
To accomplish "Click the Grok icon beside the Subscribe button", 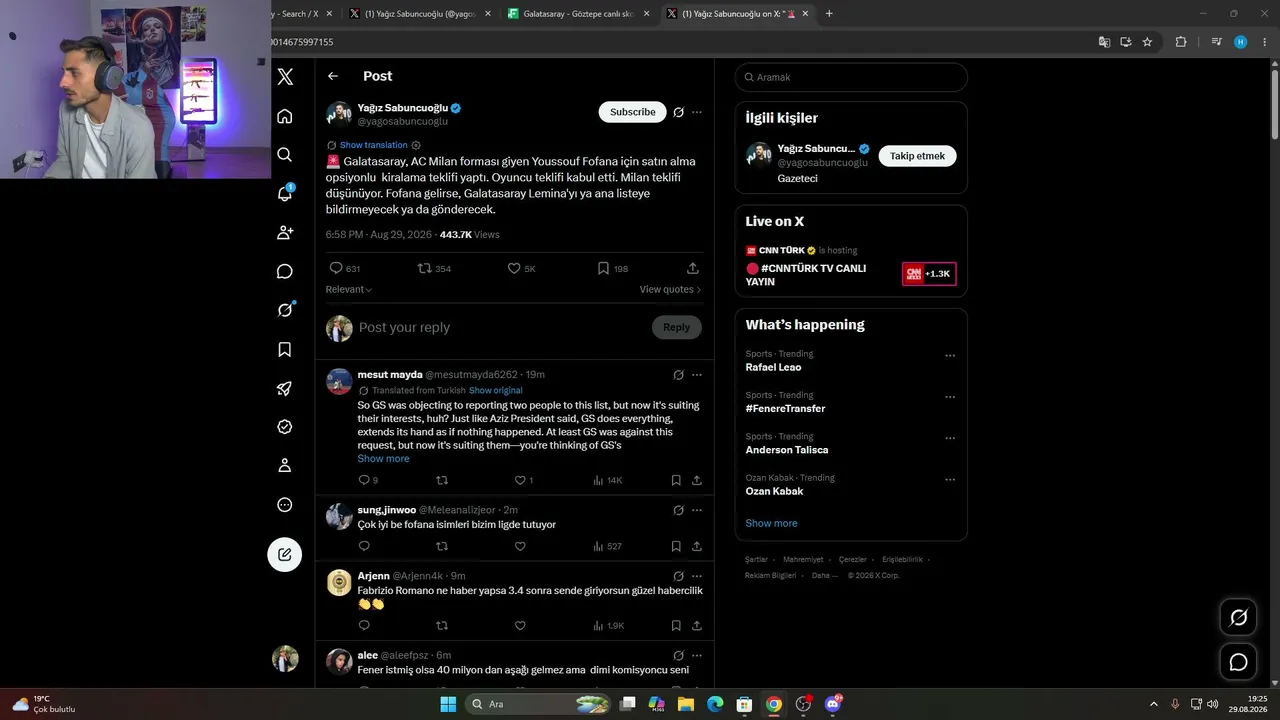I will click(678, 112).
